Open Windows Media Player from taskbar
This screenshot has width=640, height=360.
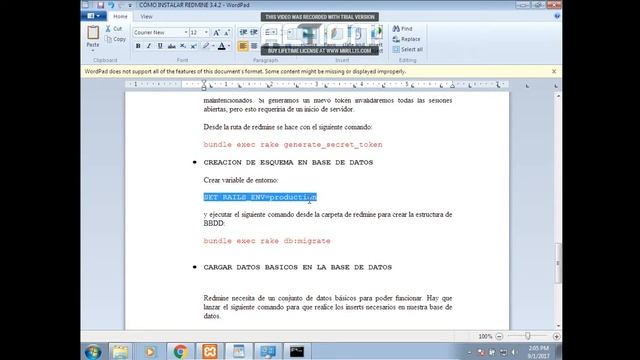point(150,351)
